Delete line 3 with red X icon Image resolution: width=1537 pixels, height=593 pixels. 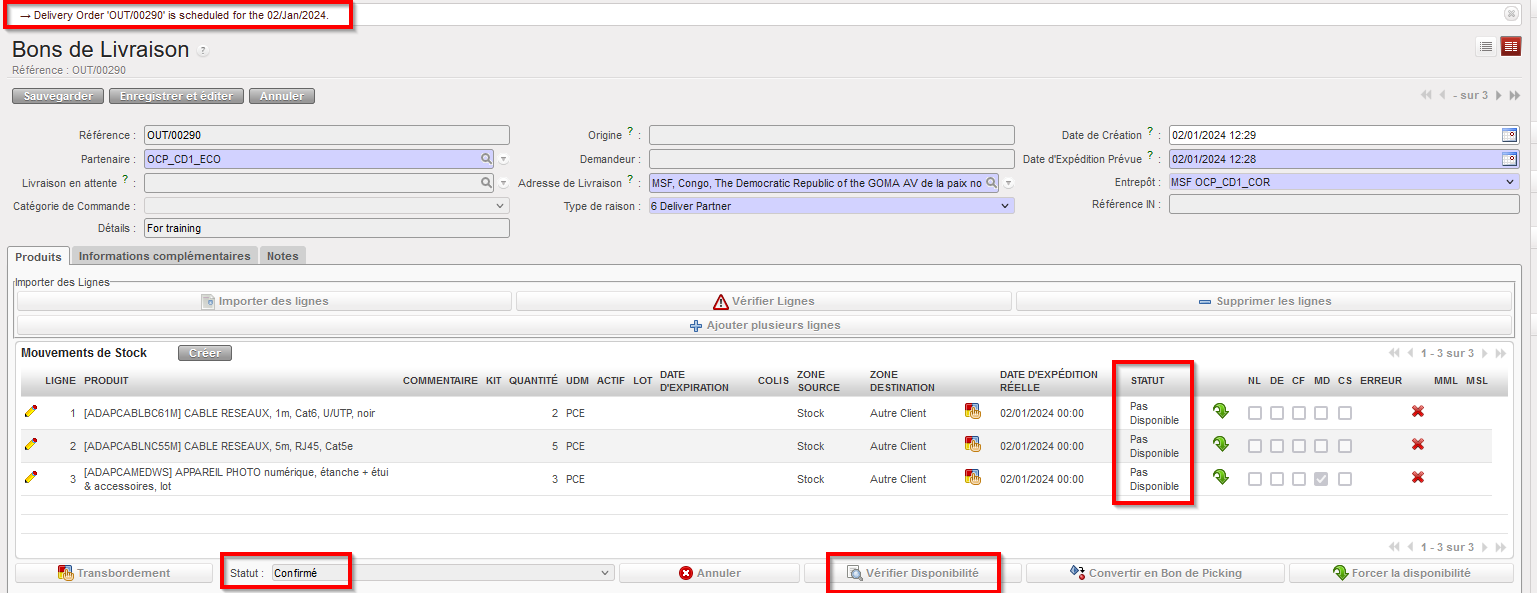point(1417,478)
